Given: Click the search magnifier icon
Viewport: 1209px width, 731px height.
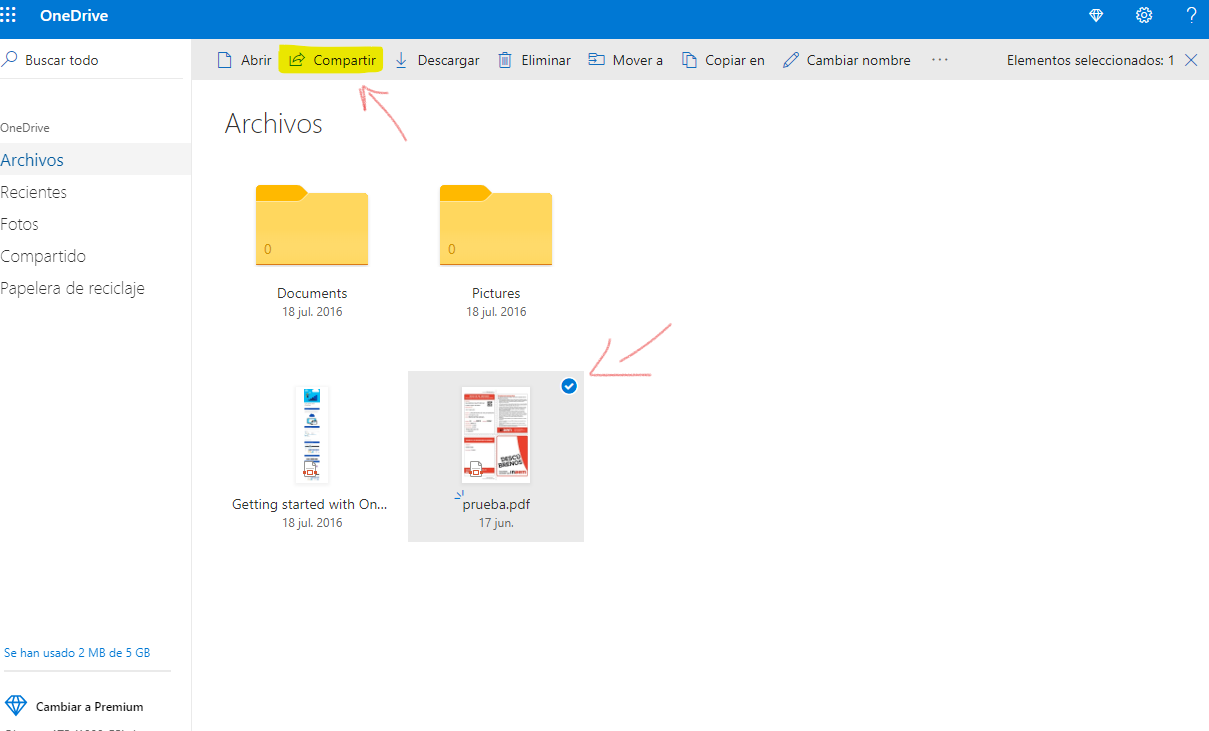Looking at the screenshot, I should point(10,59).
